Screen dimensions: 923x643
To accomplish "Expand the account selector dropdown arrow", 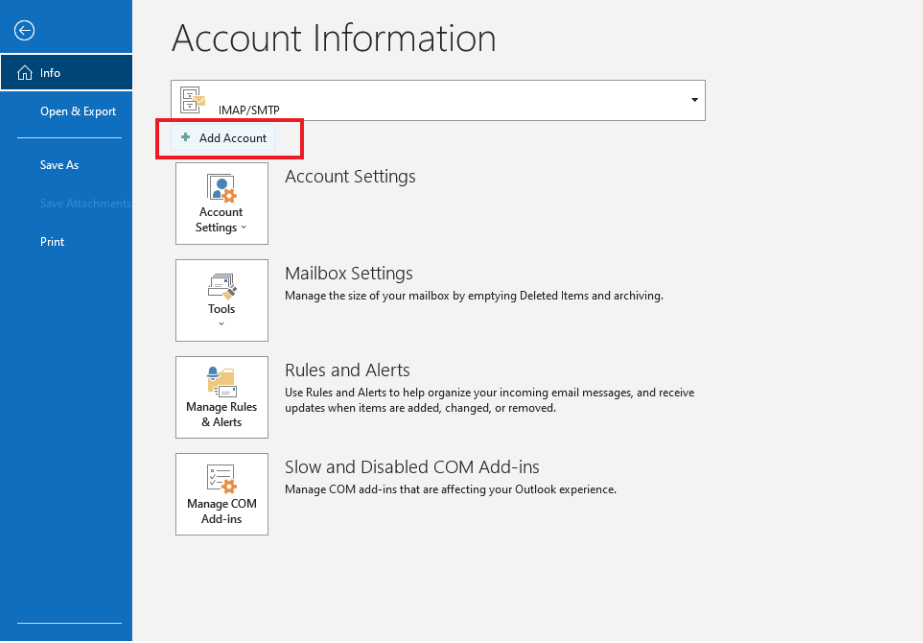I will point(695,100).
